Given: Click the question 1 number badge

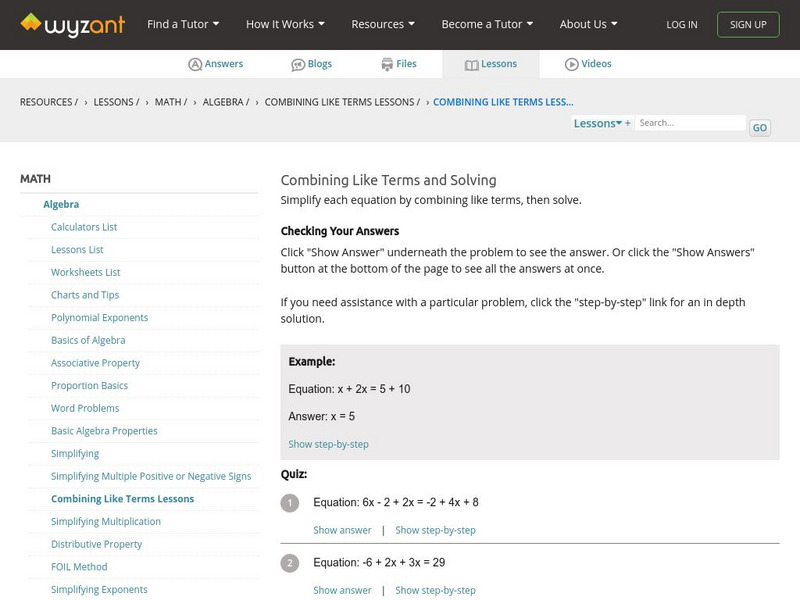Looking at the screenshot, I should coord(290,503).
